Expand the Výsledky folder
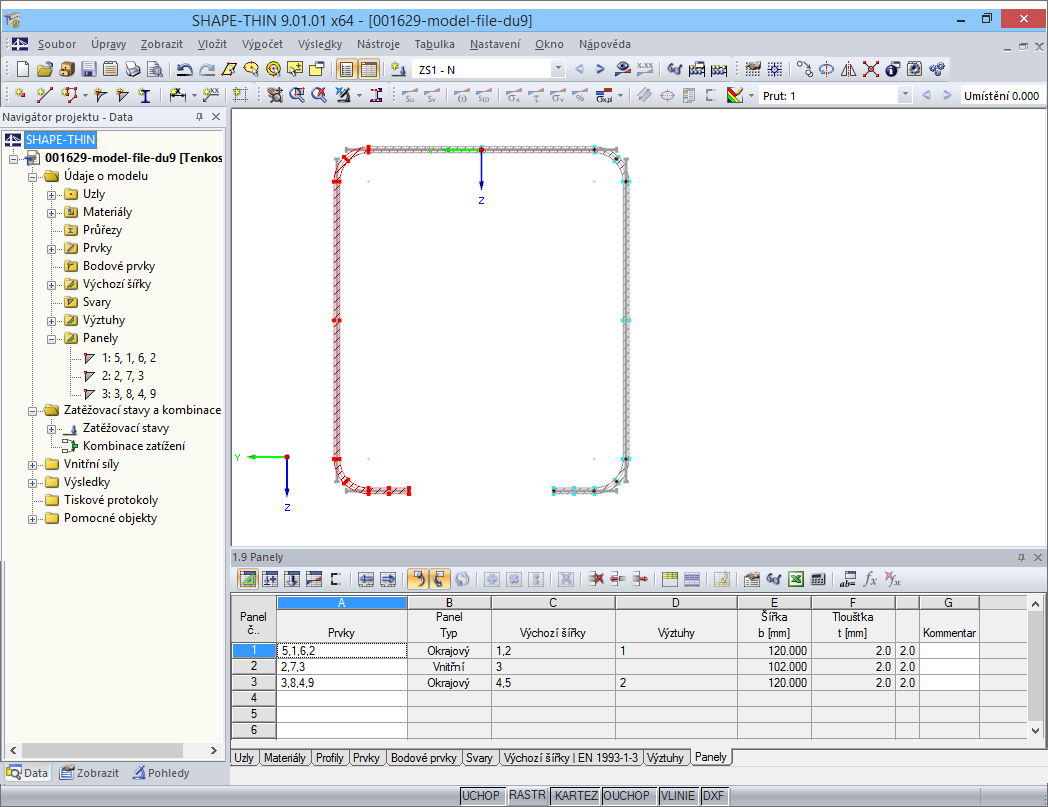 (32, 483)
